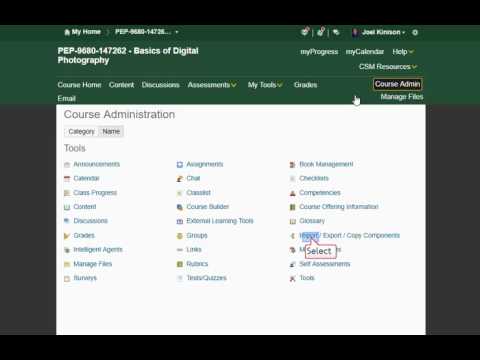
Task: Switch to Name view
Action: pos(111,131)
